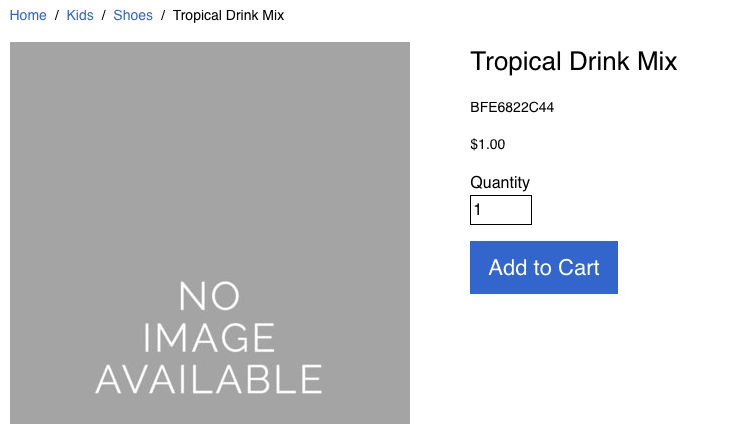Place cursor in box showing quantity 1
Screen dimensions: 756x424
501,210
